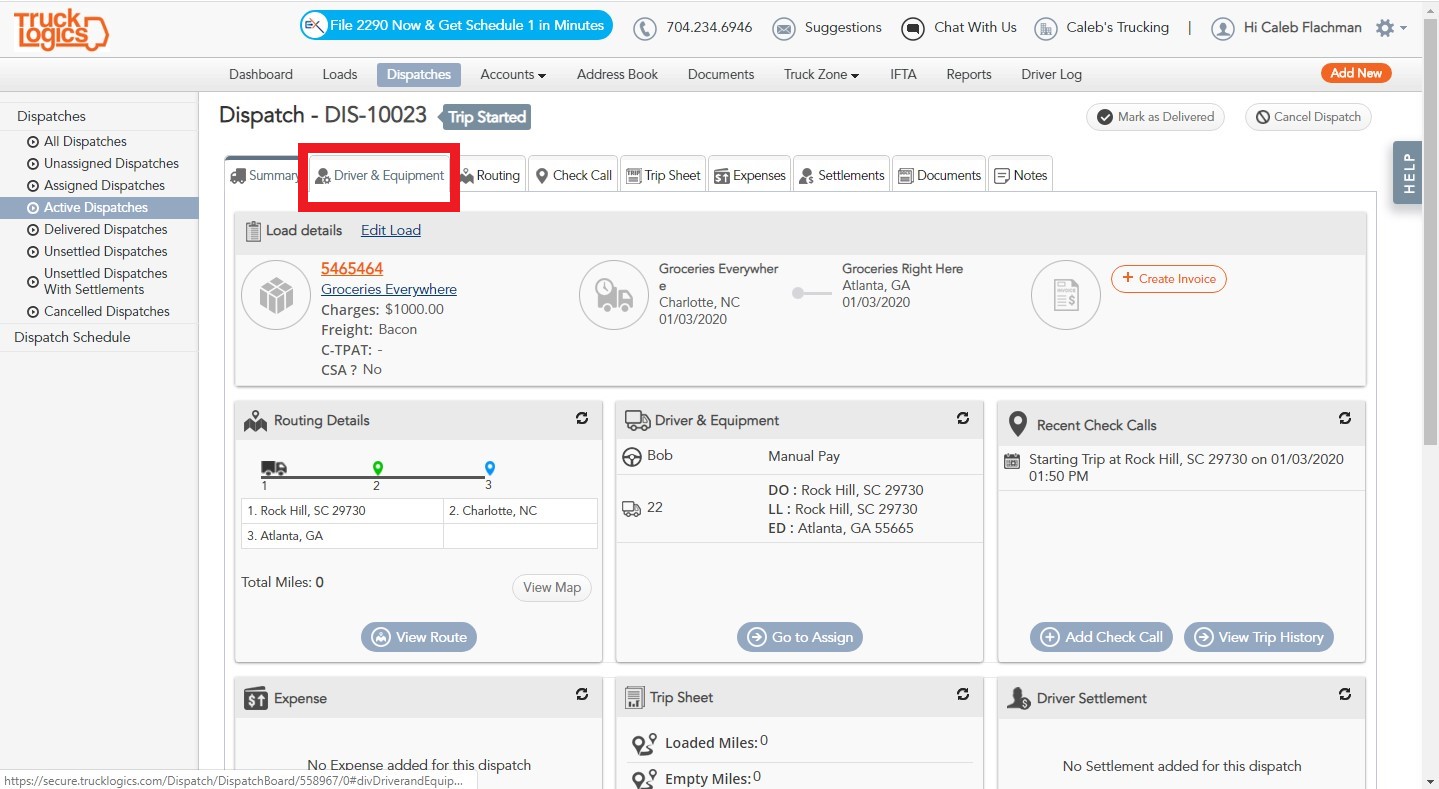The image size is (1439, 789).
Task: Switch to the Settlements tab
Action: [x=841, y=175]
